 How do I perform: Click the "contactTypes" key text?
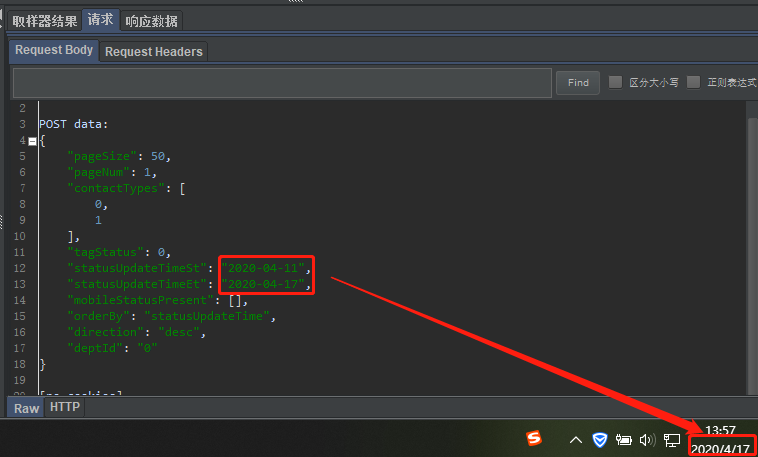[116, 188]
